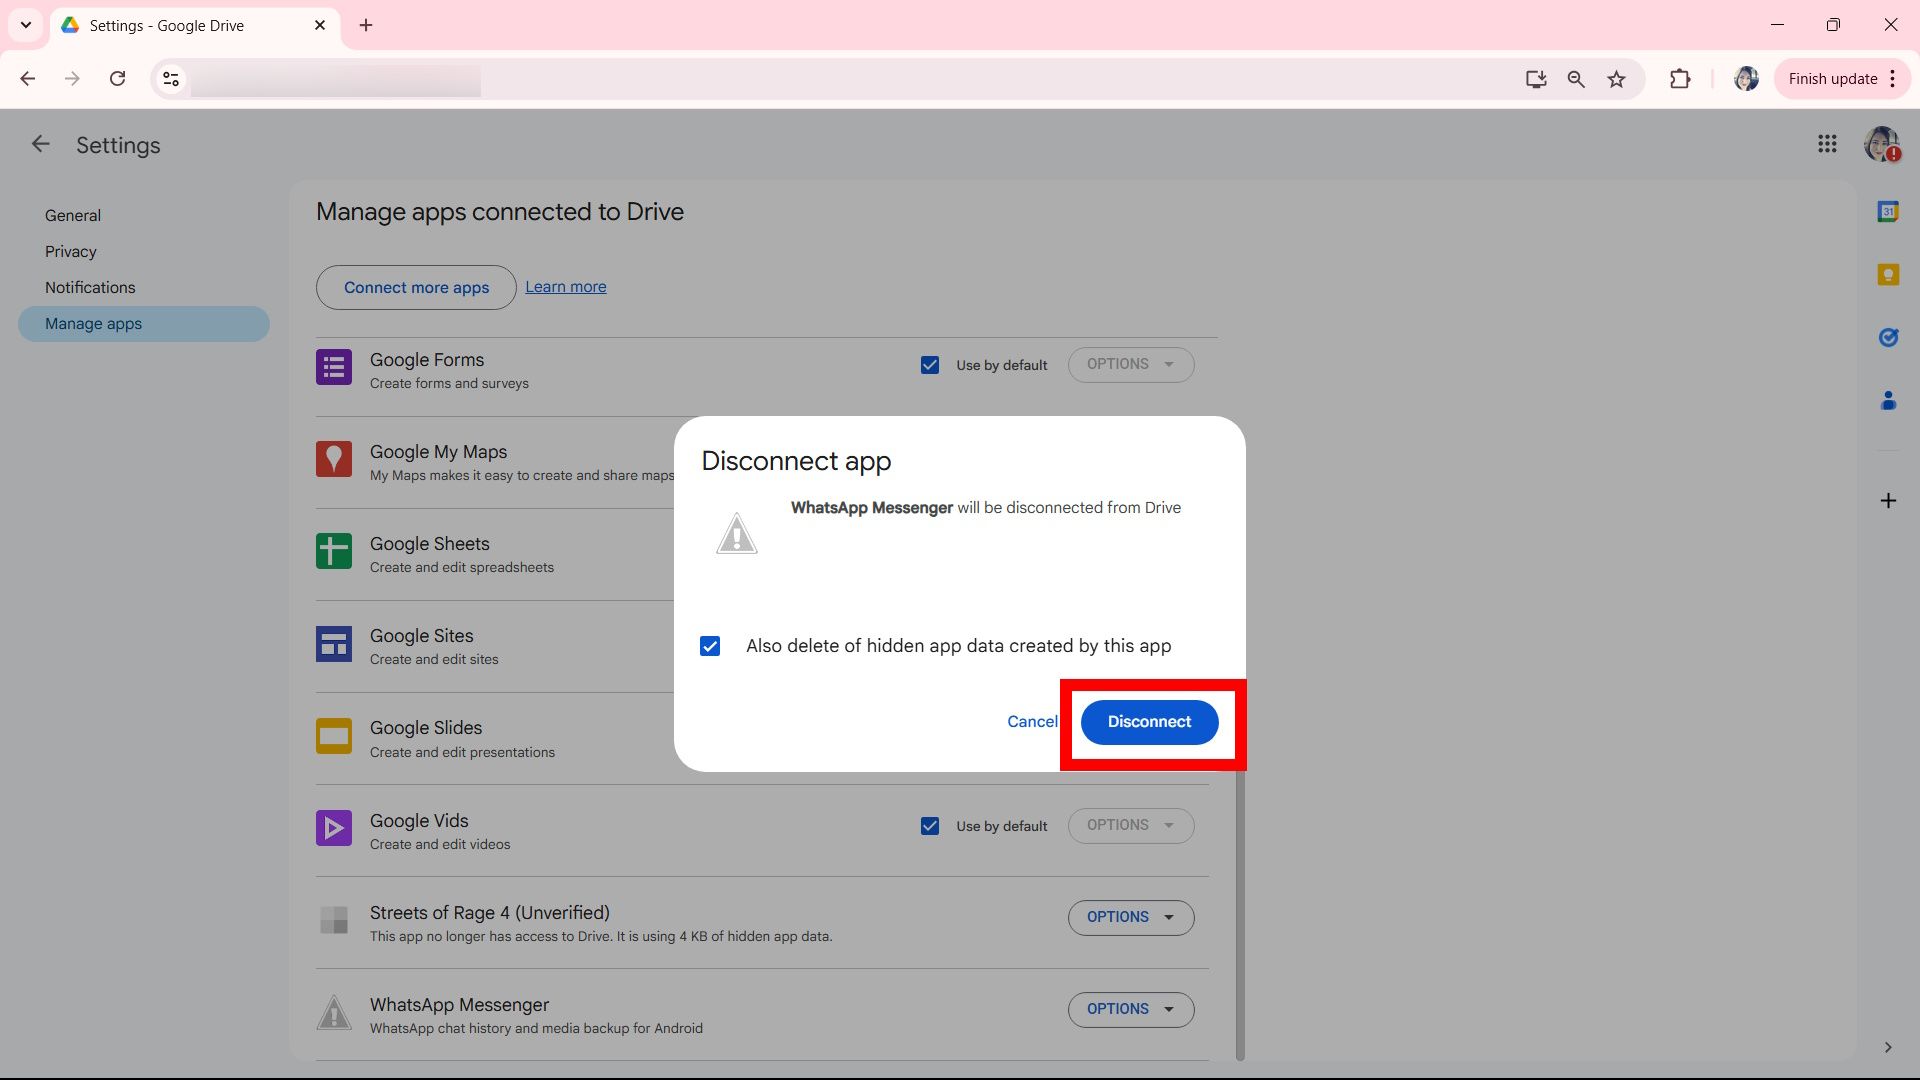Select the Google Slides icon

click(333, 736)
